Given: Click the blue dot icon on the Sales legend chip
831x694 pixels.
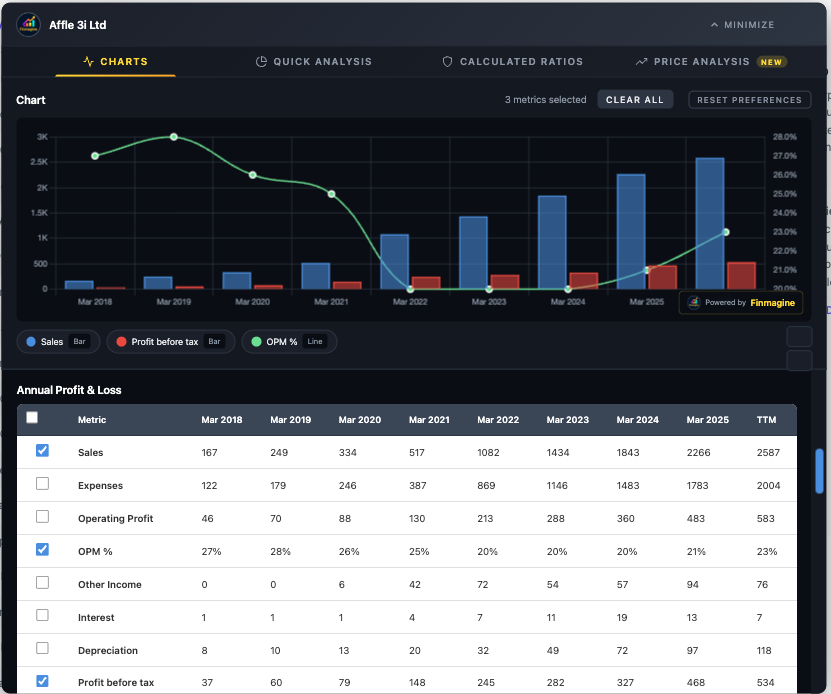Looking at the screenshot, I should coord(30,341).
